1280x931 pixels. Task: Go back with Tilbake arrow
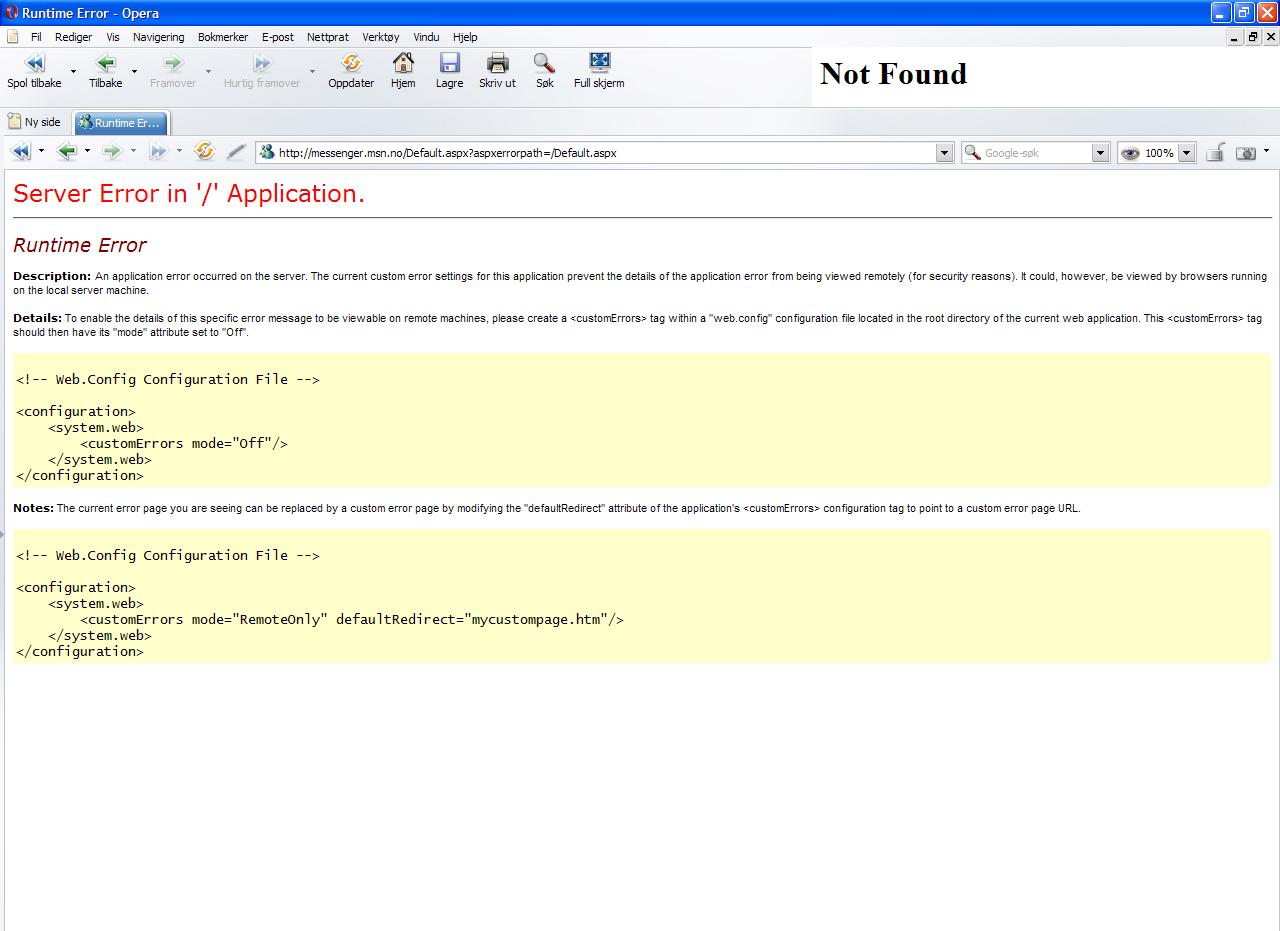pyautogui.click(x=105, y=65)
